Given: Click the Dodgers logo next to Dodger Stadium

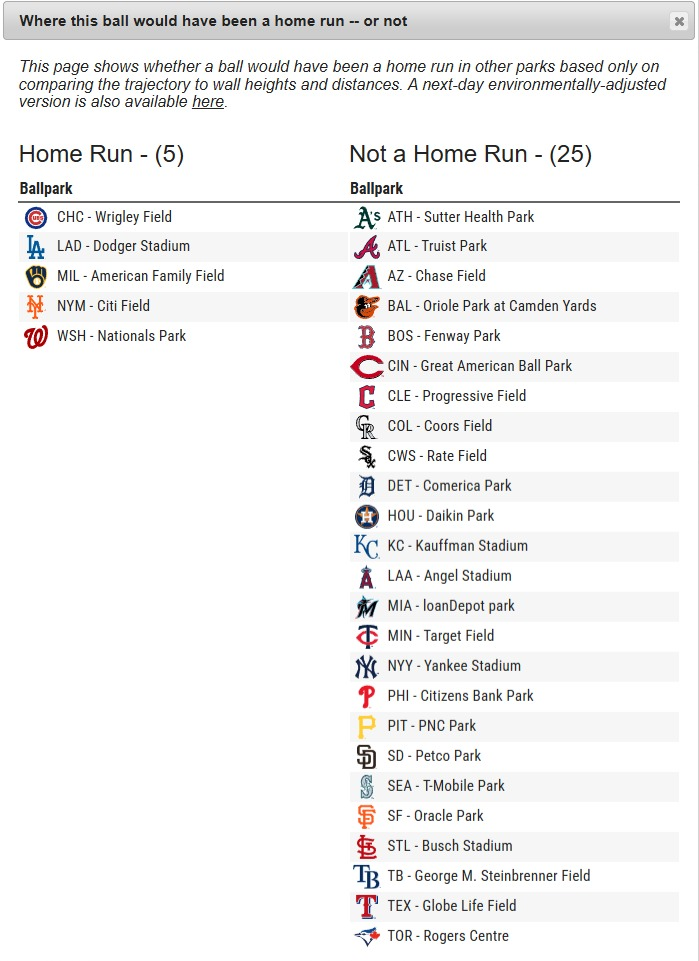Looking at the screenshot, I should pos(36,247).
